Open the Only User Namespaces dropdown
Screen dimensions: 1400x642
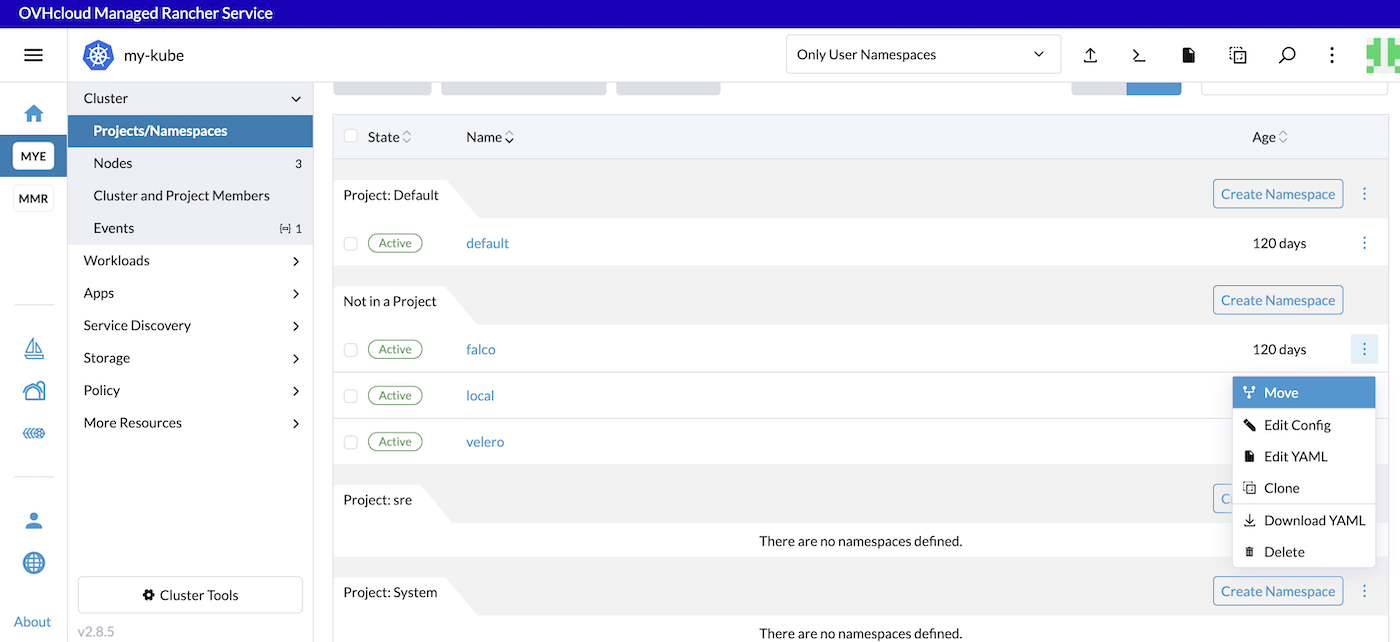click(921, 54)
